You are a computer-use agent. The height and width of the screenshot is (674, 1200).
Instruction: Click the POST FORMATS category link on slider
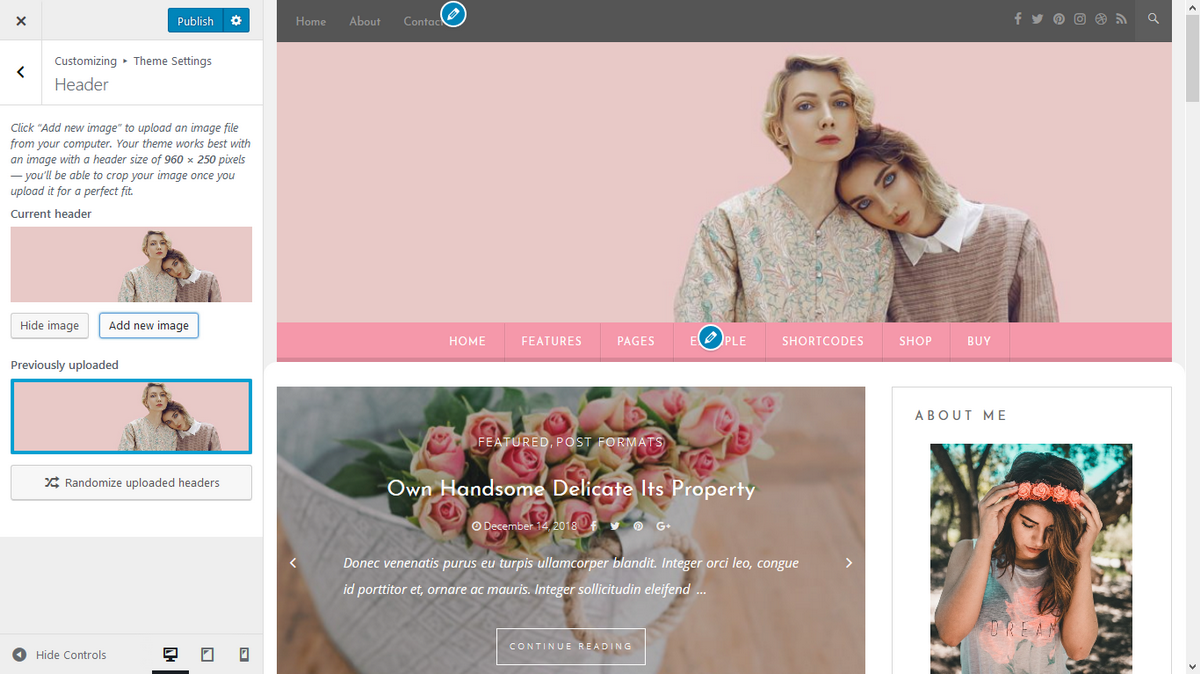coord(609,441)
